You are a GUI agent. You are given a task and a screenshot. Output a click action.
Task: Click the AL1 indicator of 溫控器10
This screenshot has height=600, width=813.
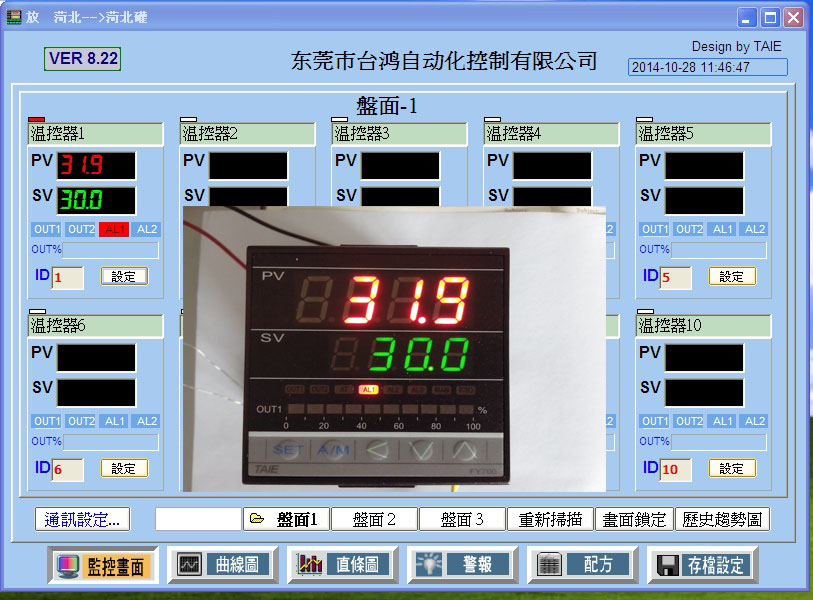tap(722, 421)
